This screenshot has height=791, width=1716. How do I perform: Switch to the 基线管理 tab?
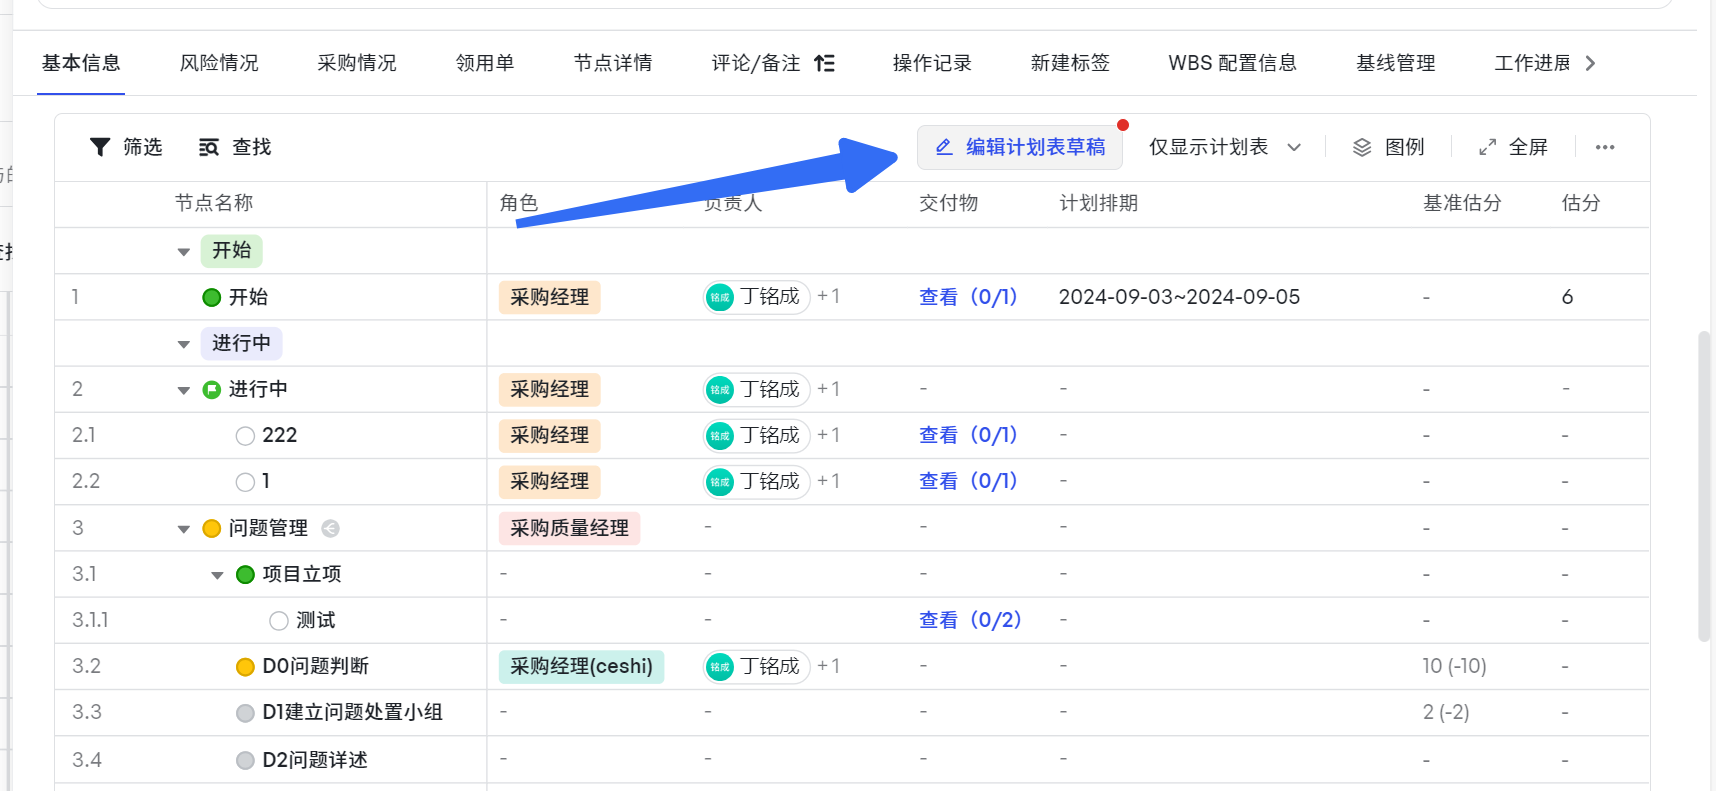1395,63
